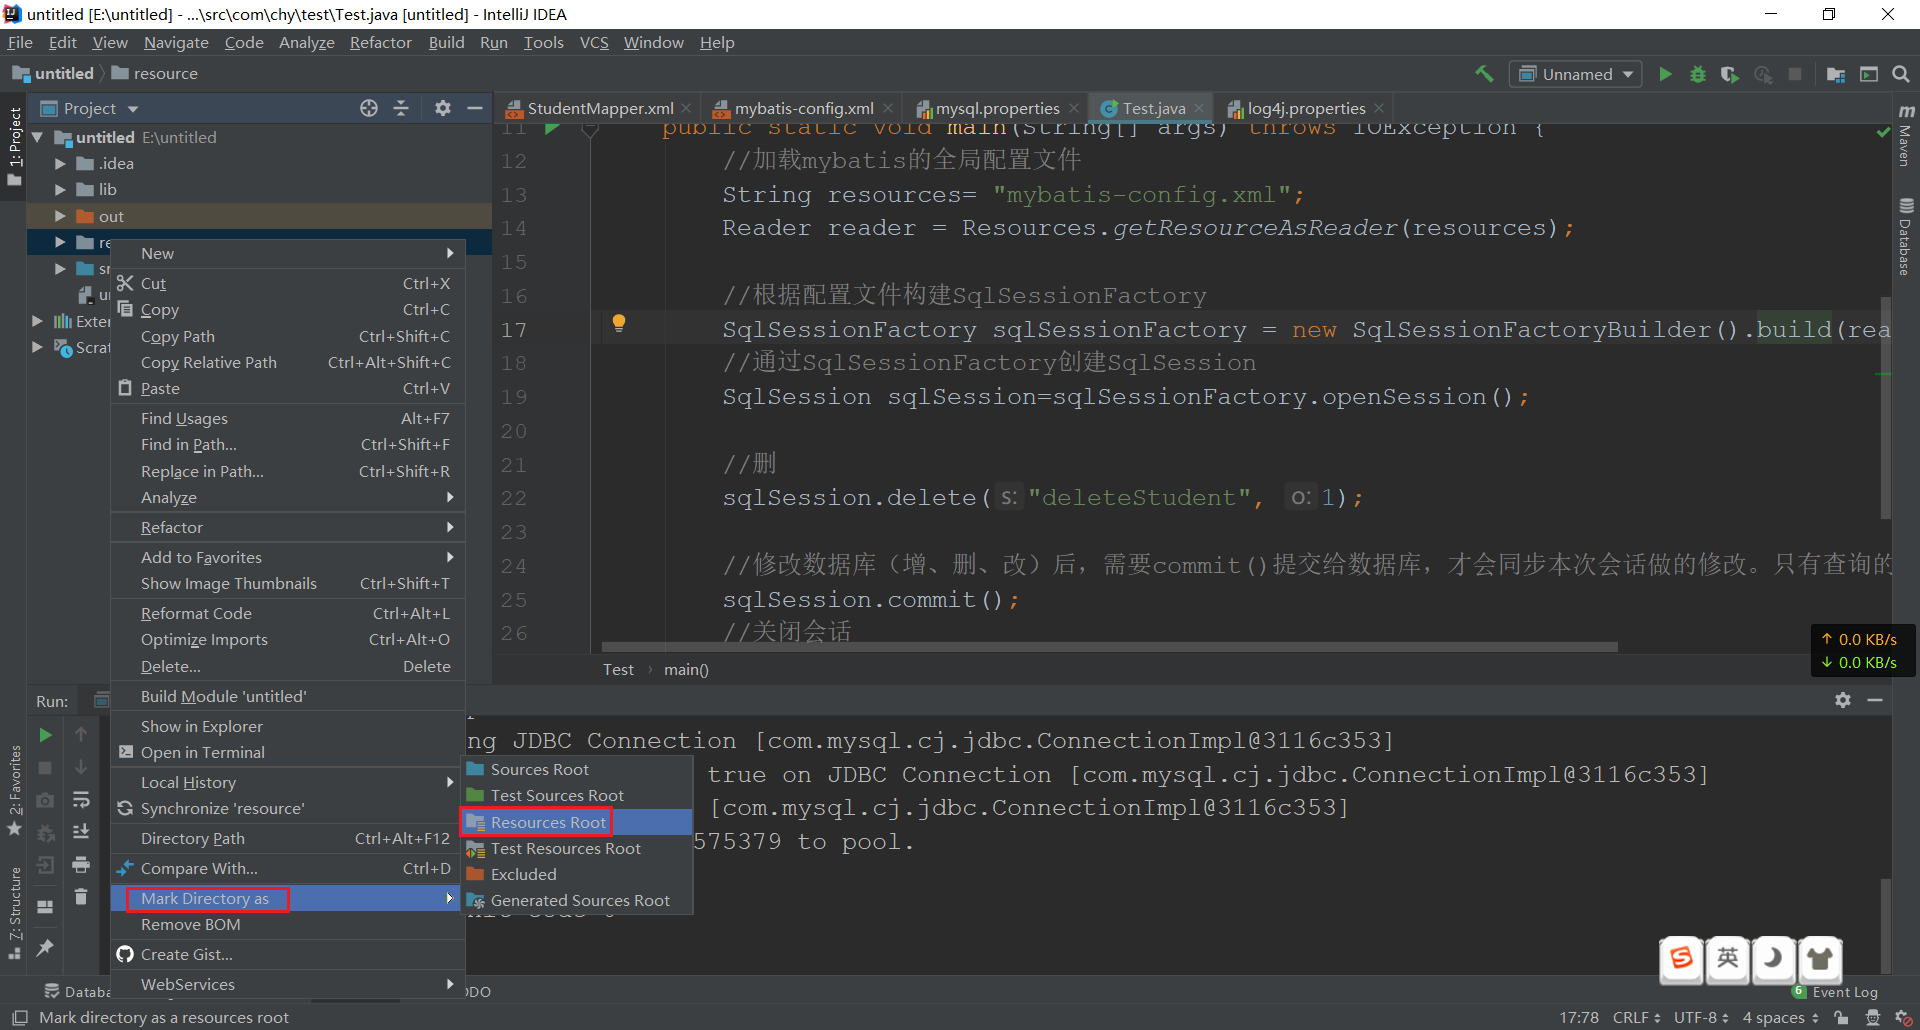Click the Scroll from Source target icon
Viewport: 1920px width, 1030px height.
tap(369, 108)
